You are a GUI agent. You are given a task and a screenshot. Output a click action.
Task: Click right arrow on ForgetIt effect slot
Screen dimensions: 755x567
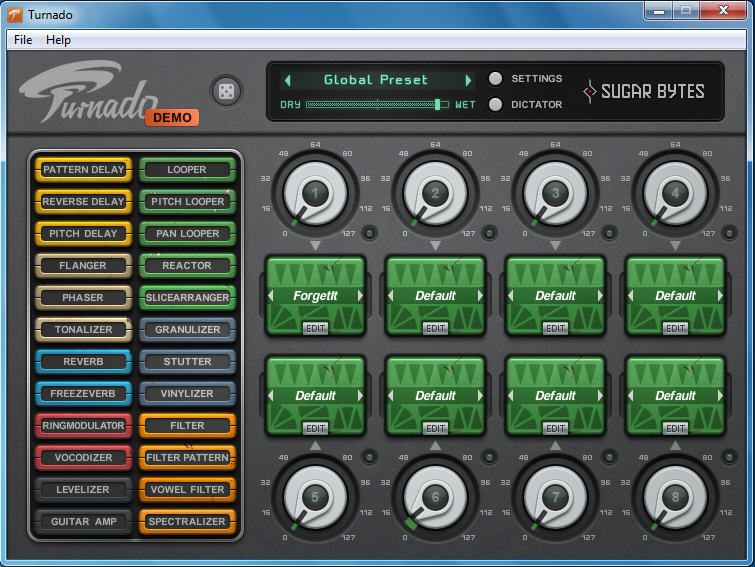pyautogui.click(x=360, y=296)
